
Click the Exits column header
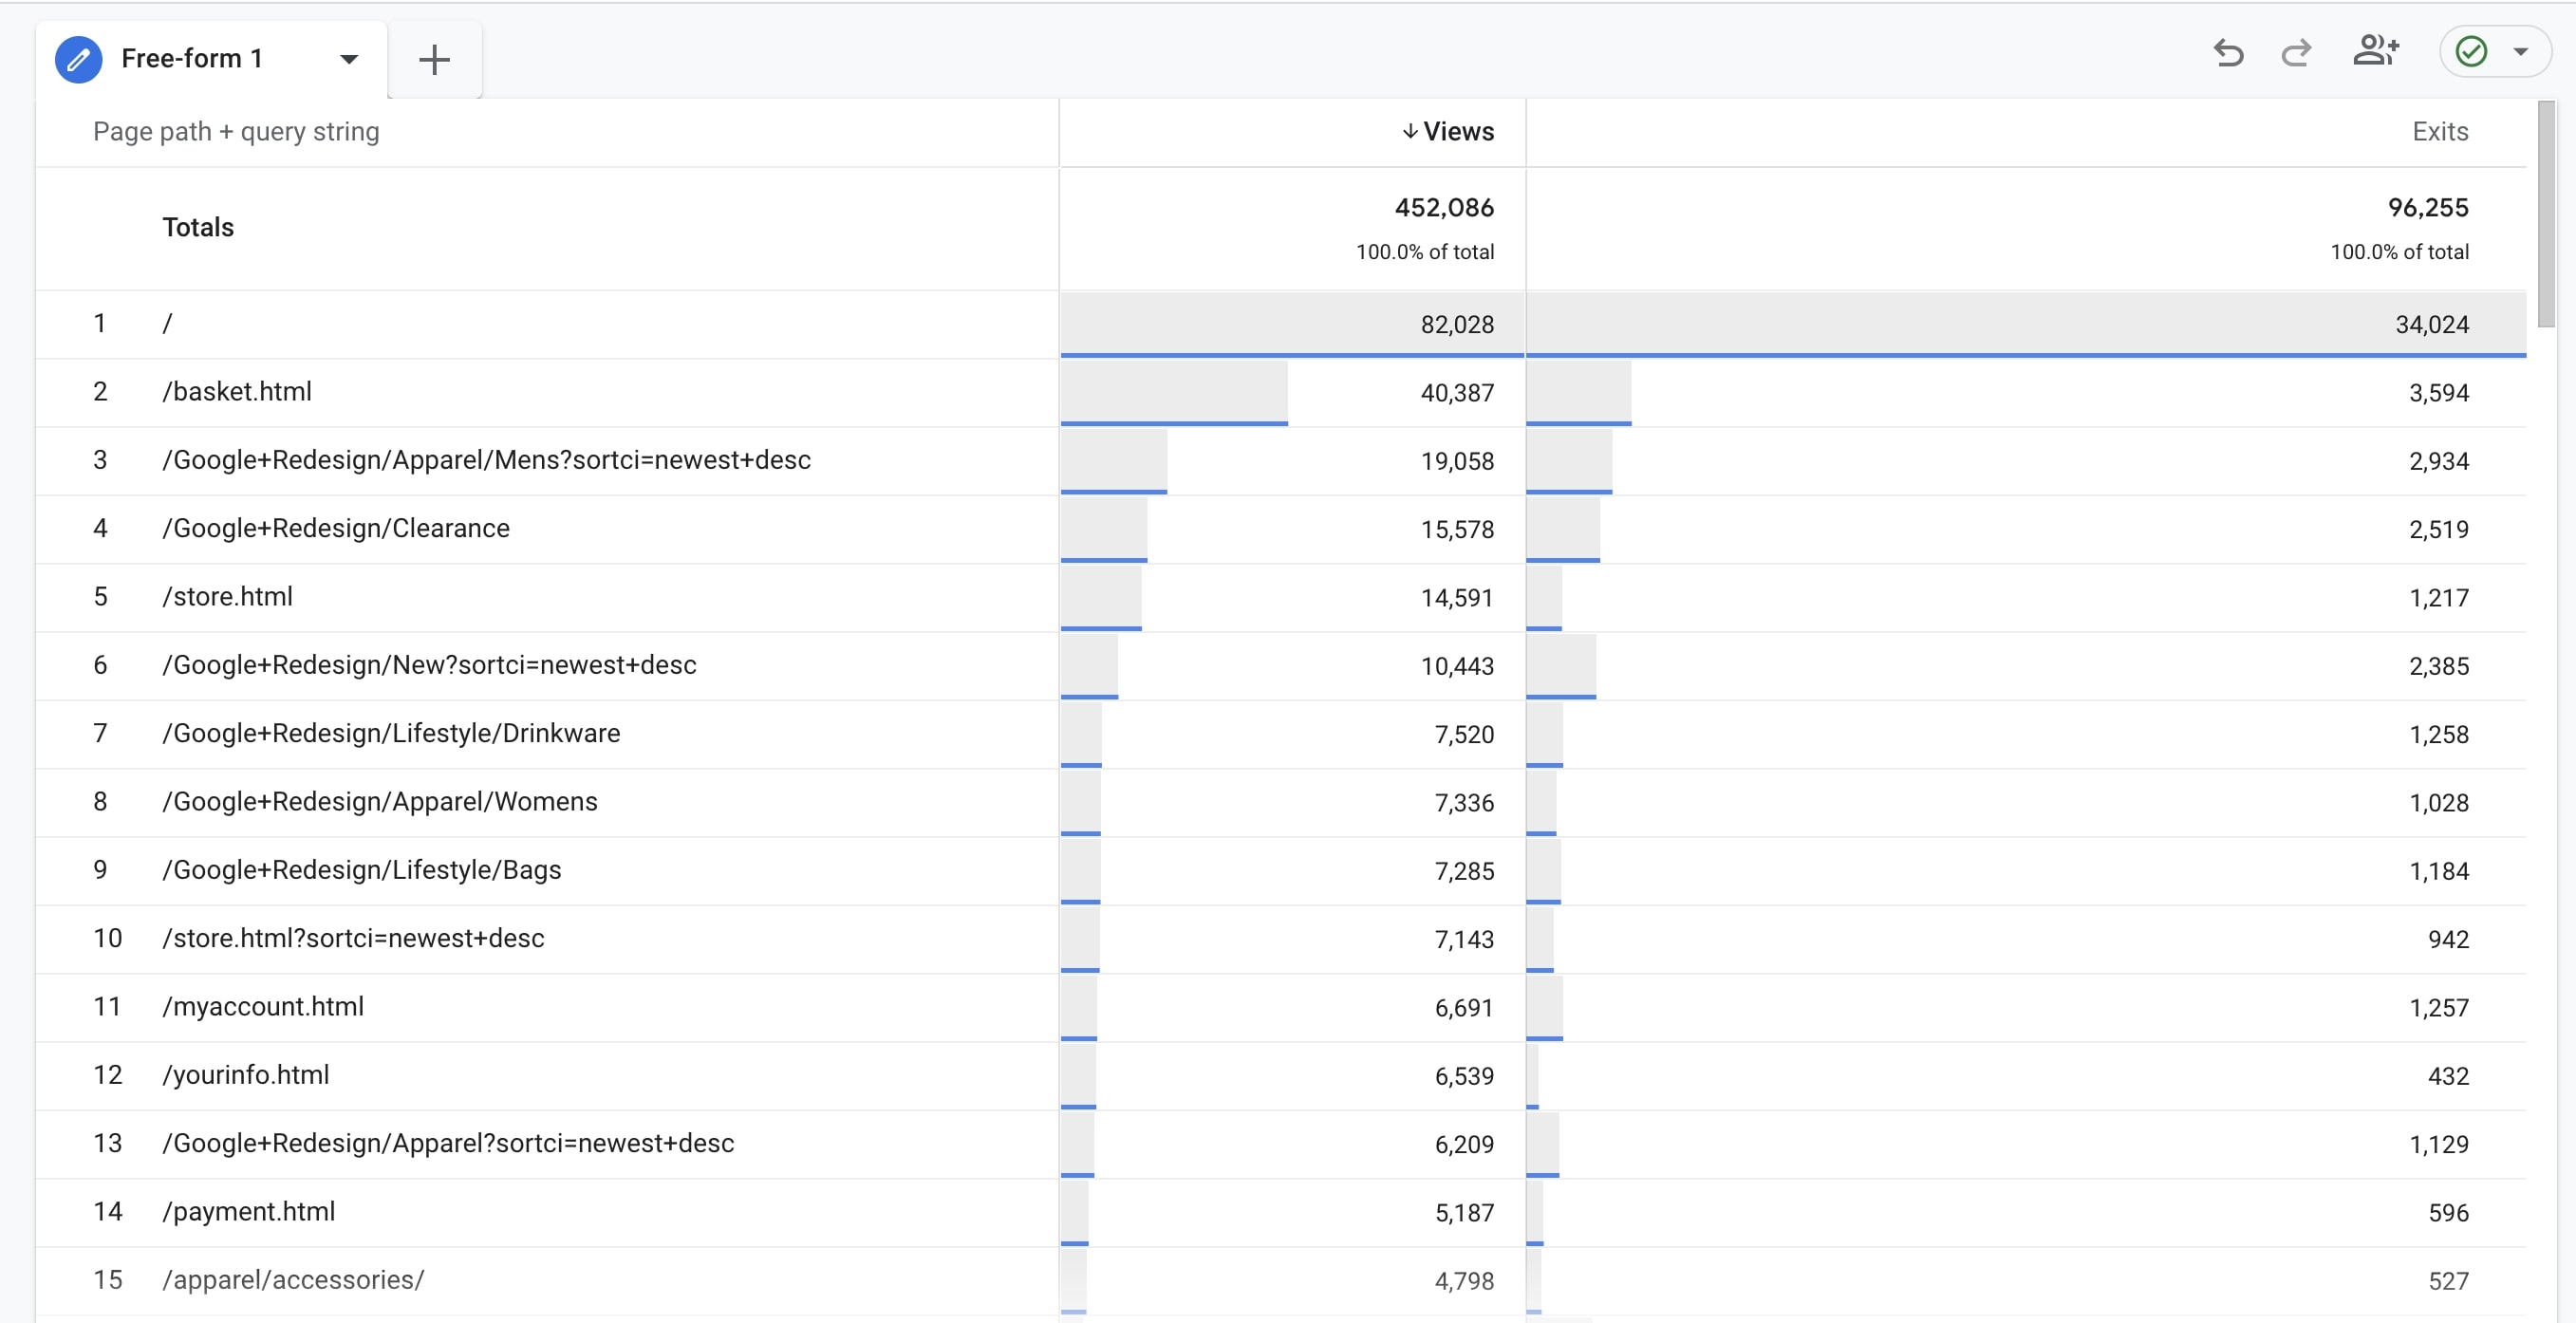2440,131
